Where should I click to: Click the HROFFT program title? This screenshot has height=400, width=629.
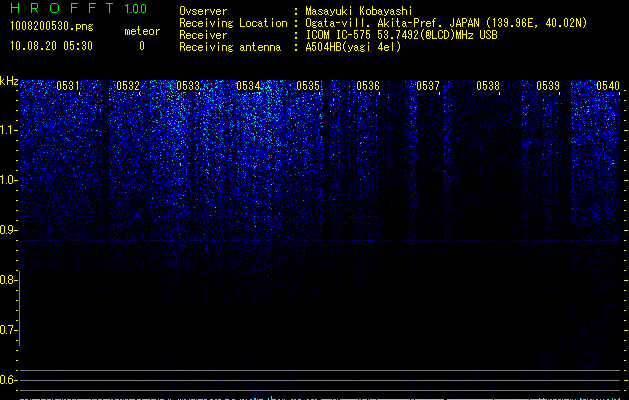[62, 8]
